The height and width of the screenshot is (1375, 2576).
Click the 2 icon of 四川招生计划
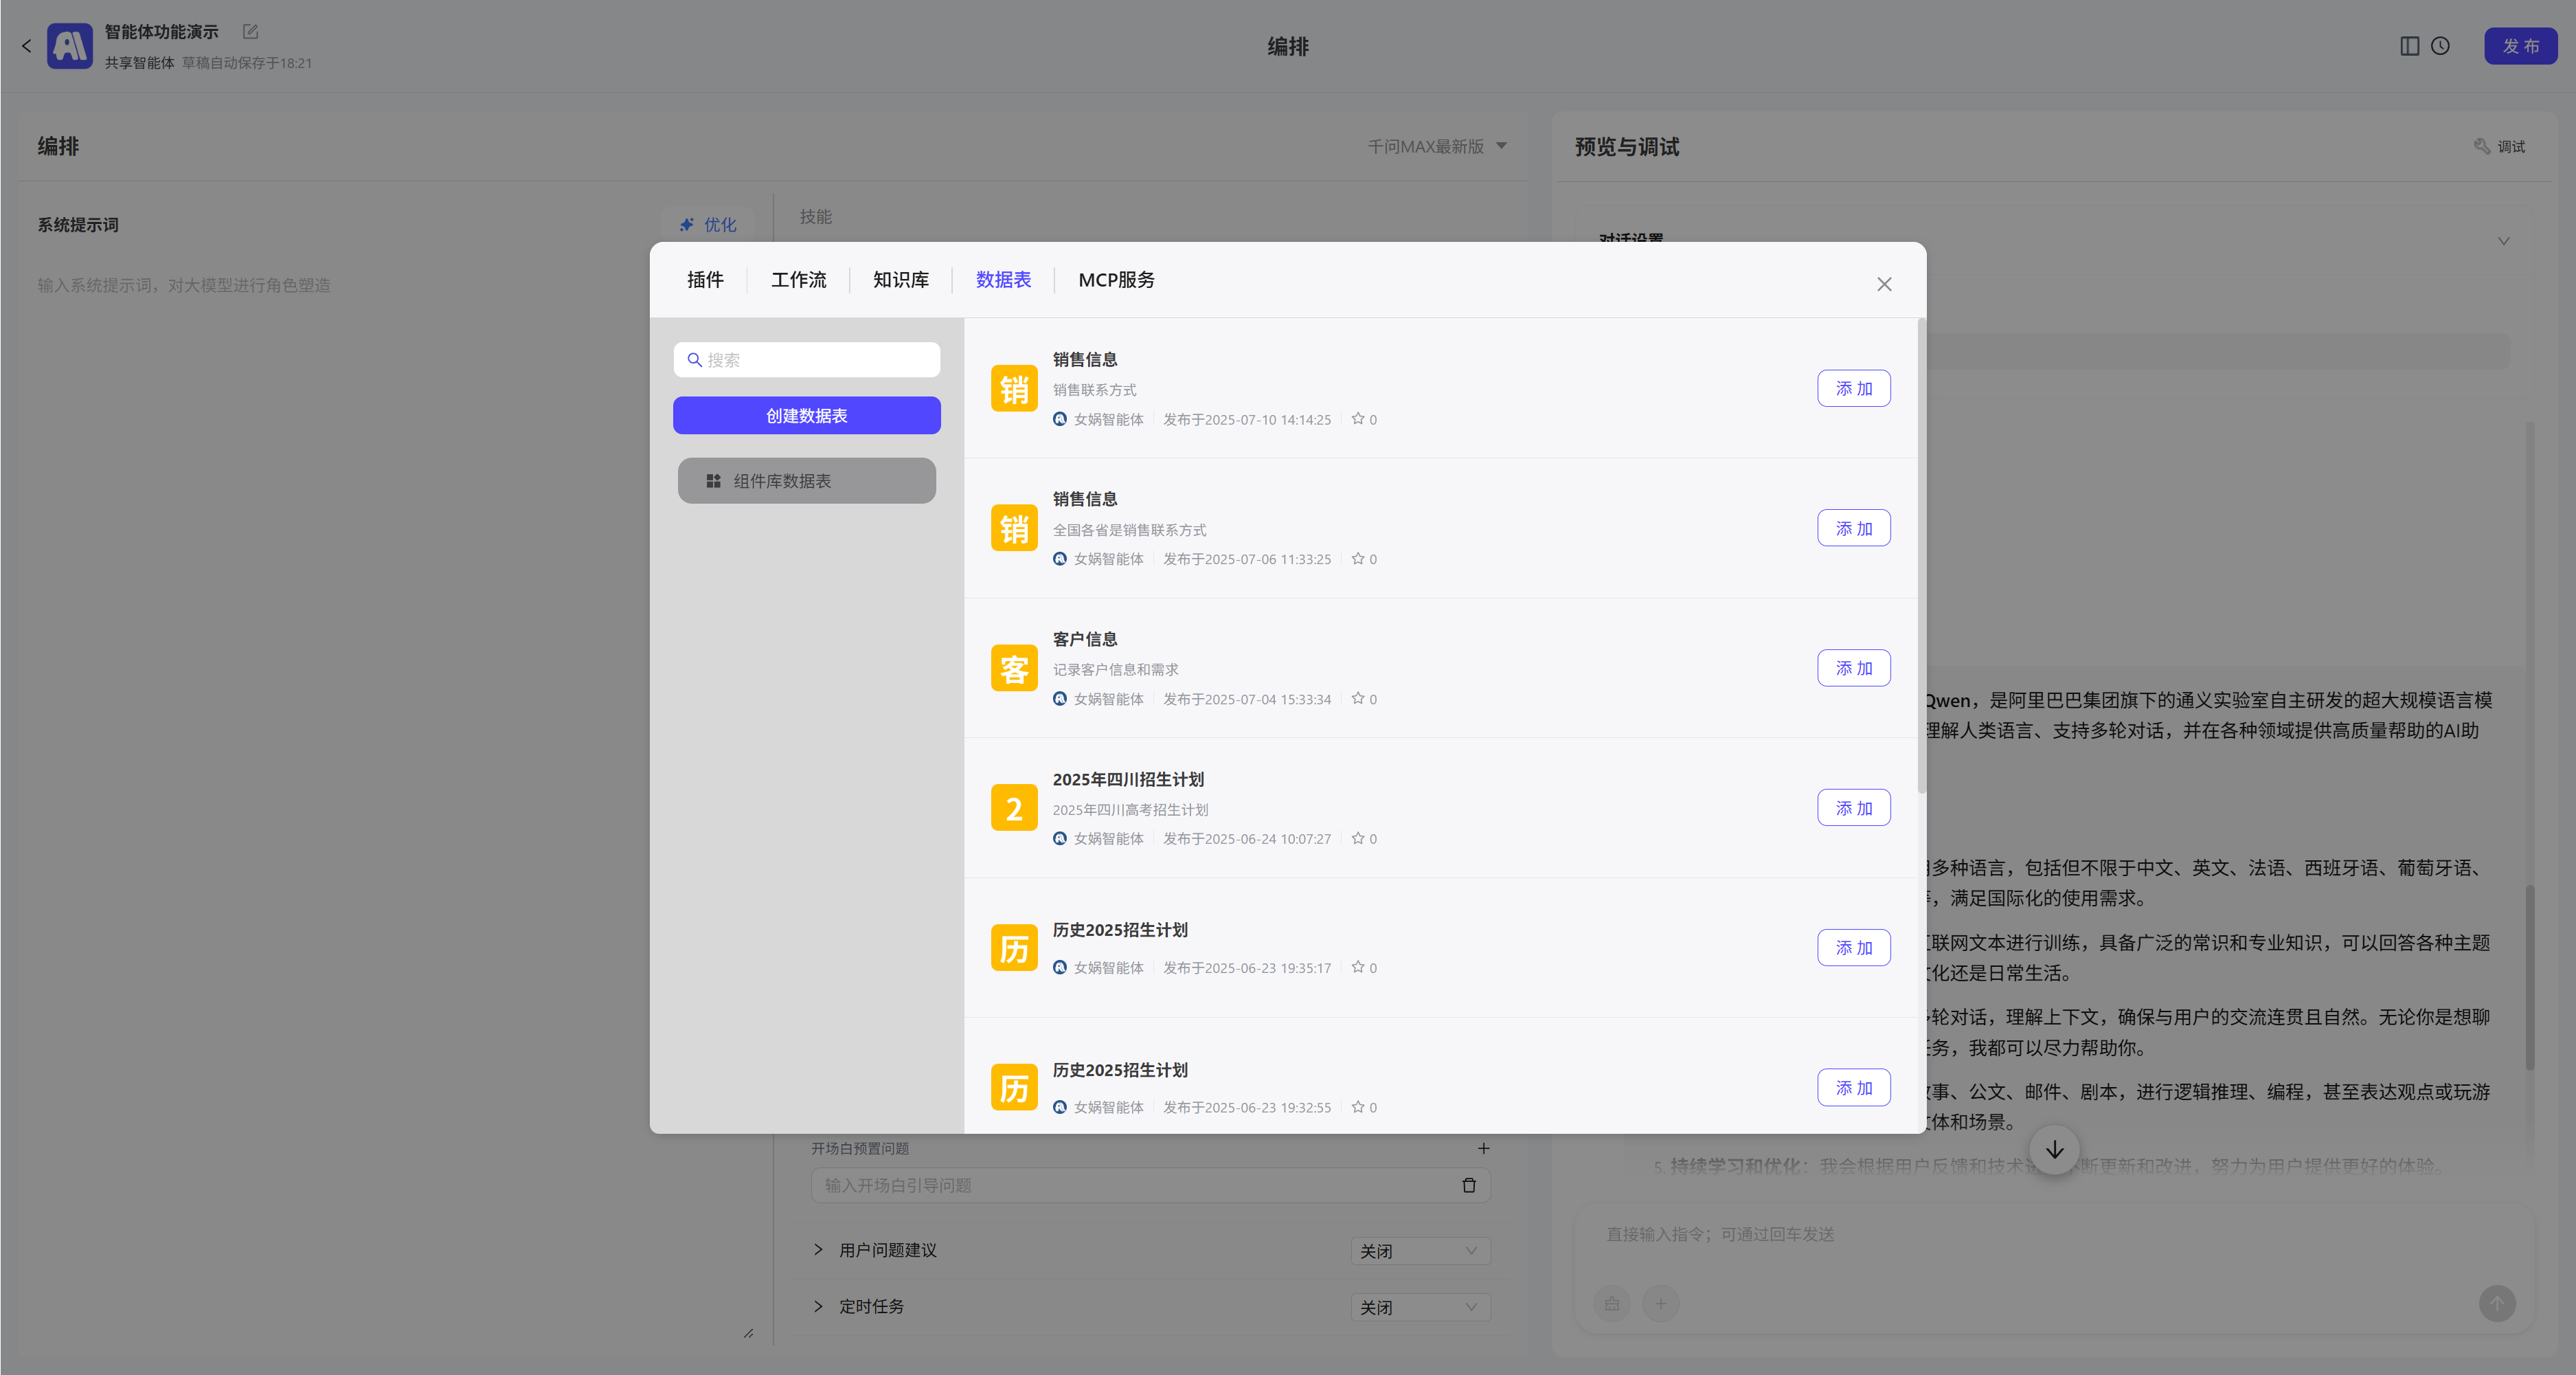click(1014, 808)
